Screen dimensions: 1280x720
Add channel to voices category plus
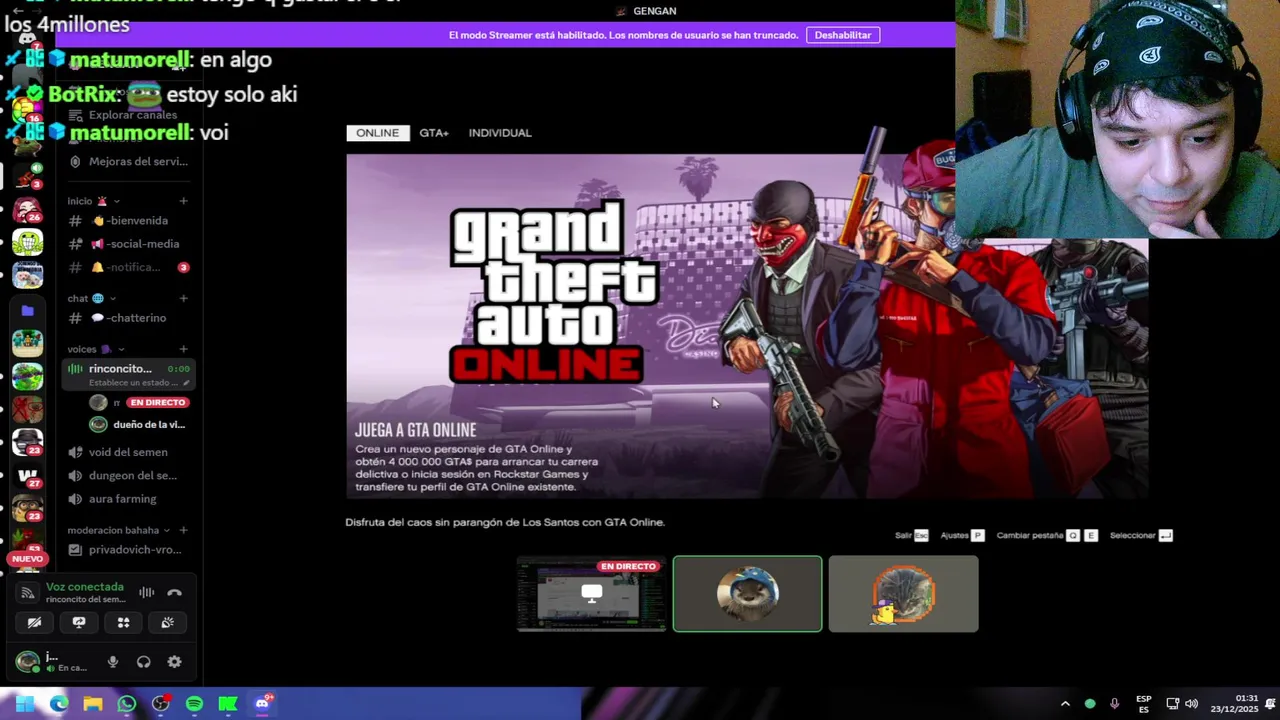[183, 349]
